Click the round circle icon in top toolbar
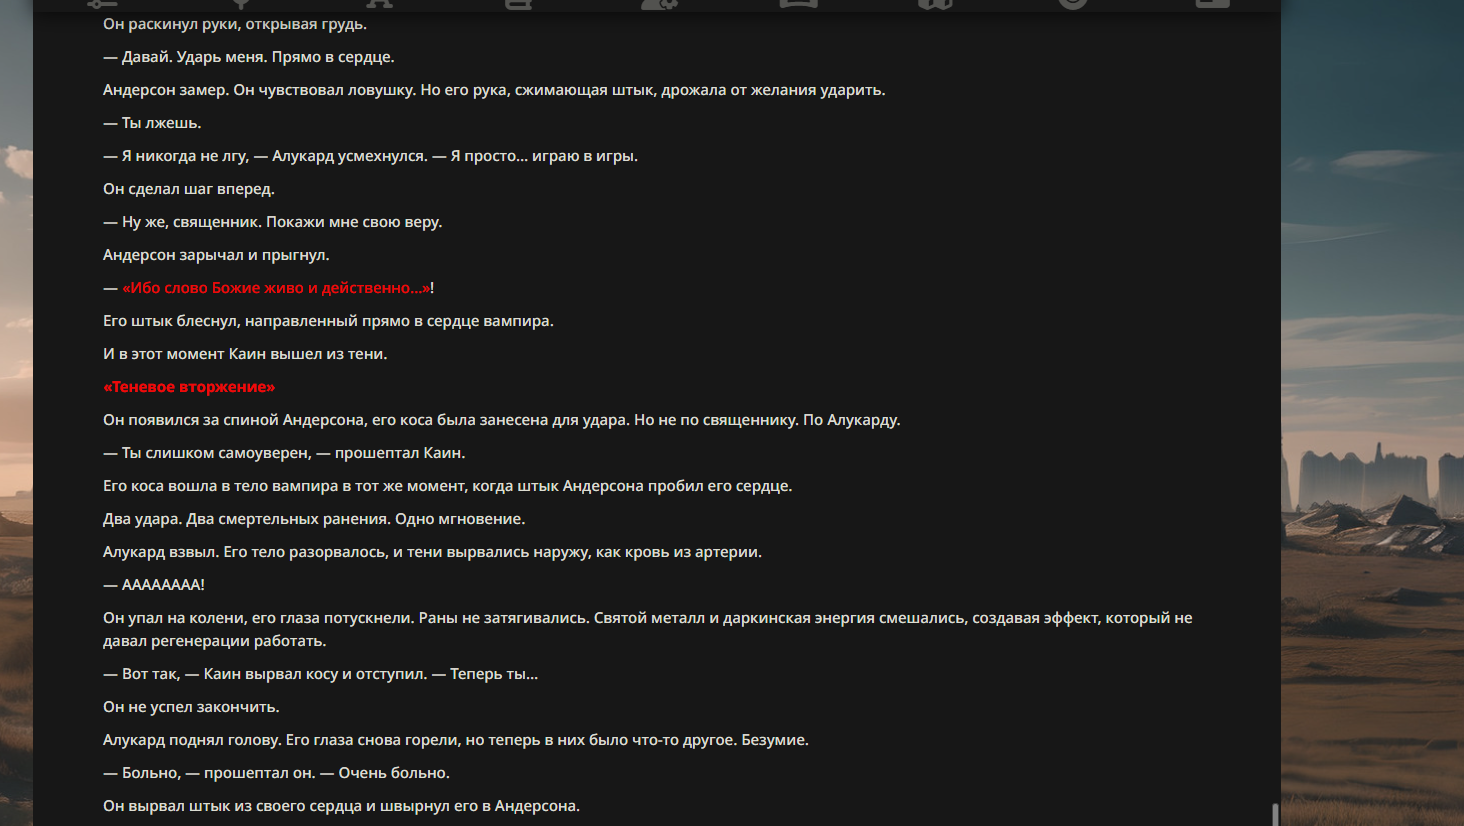 click(x=1073, y=4)
